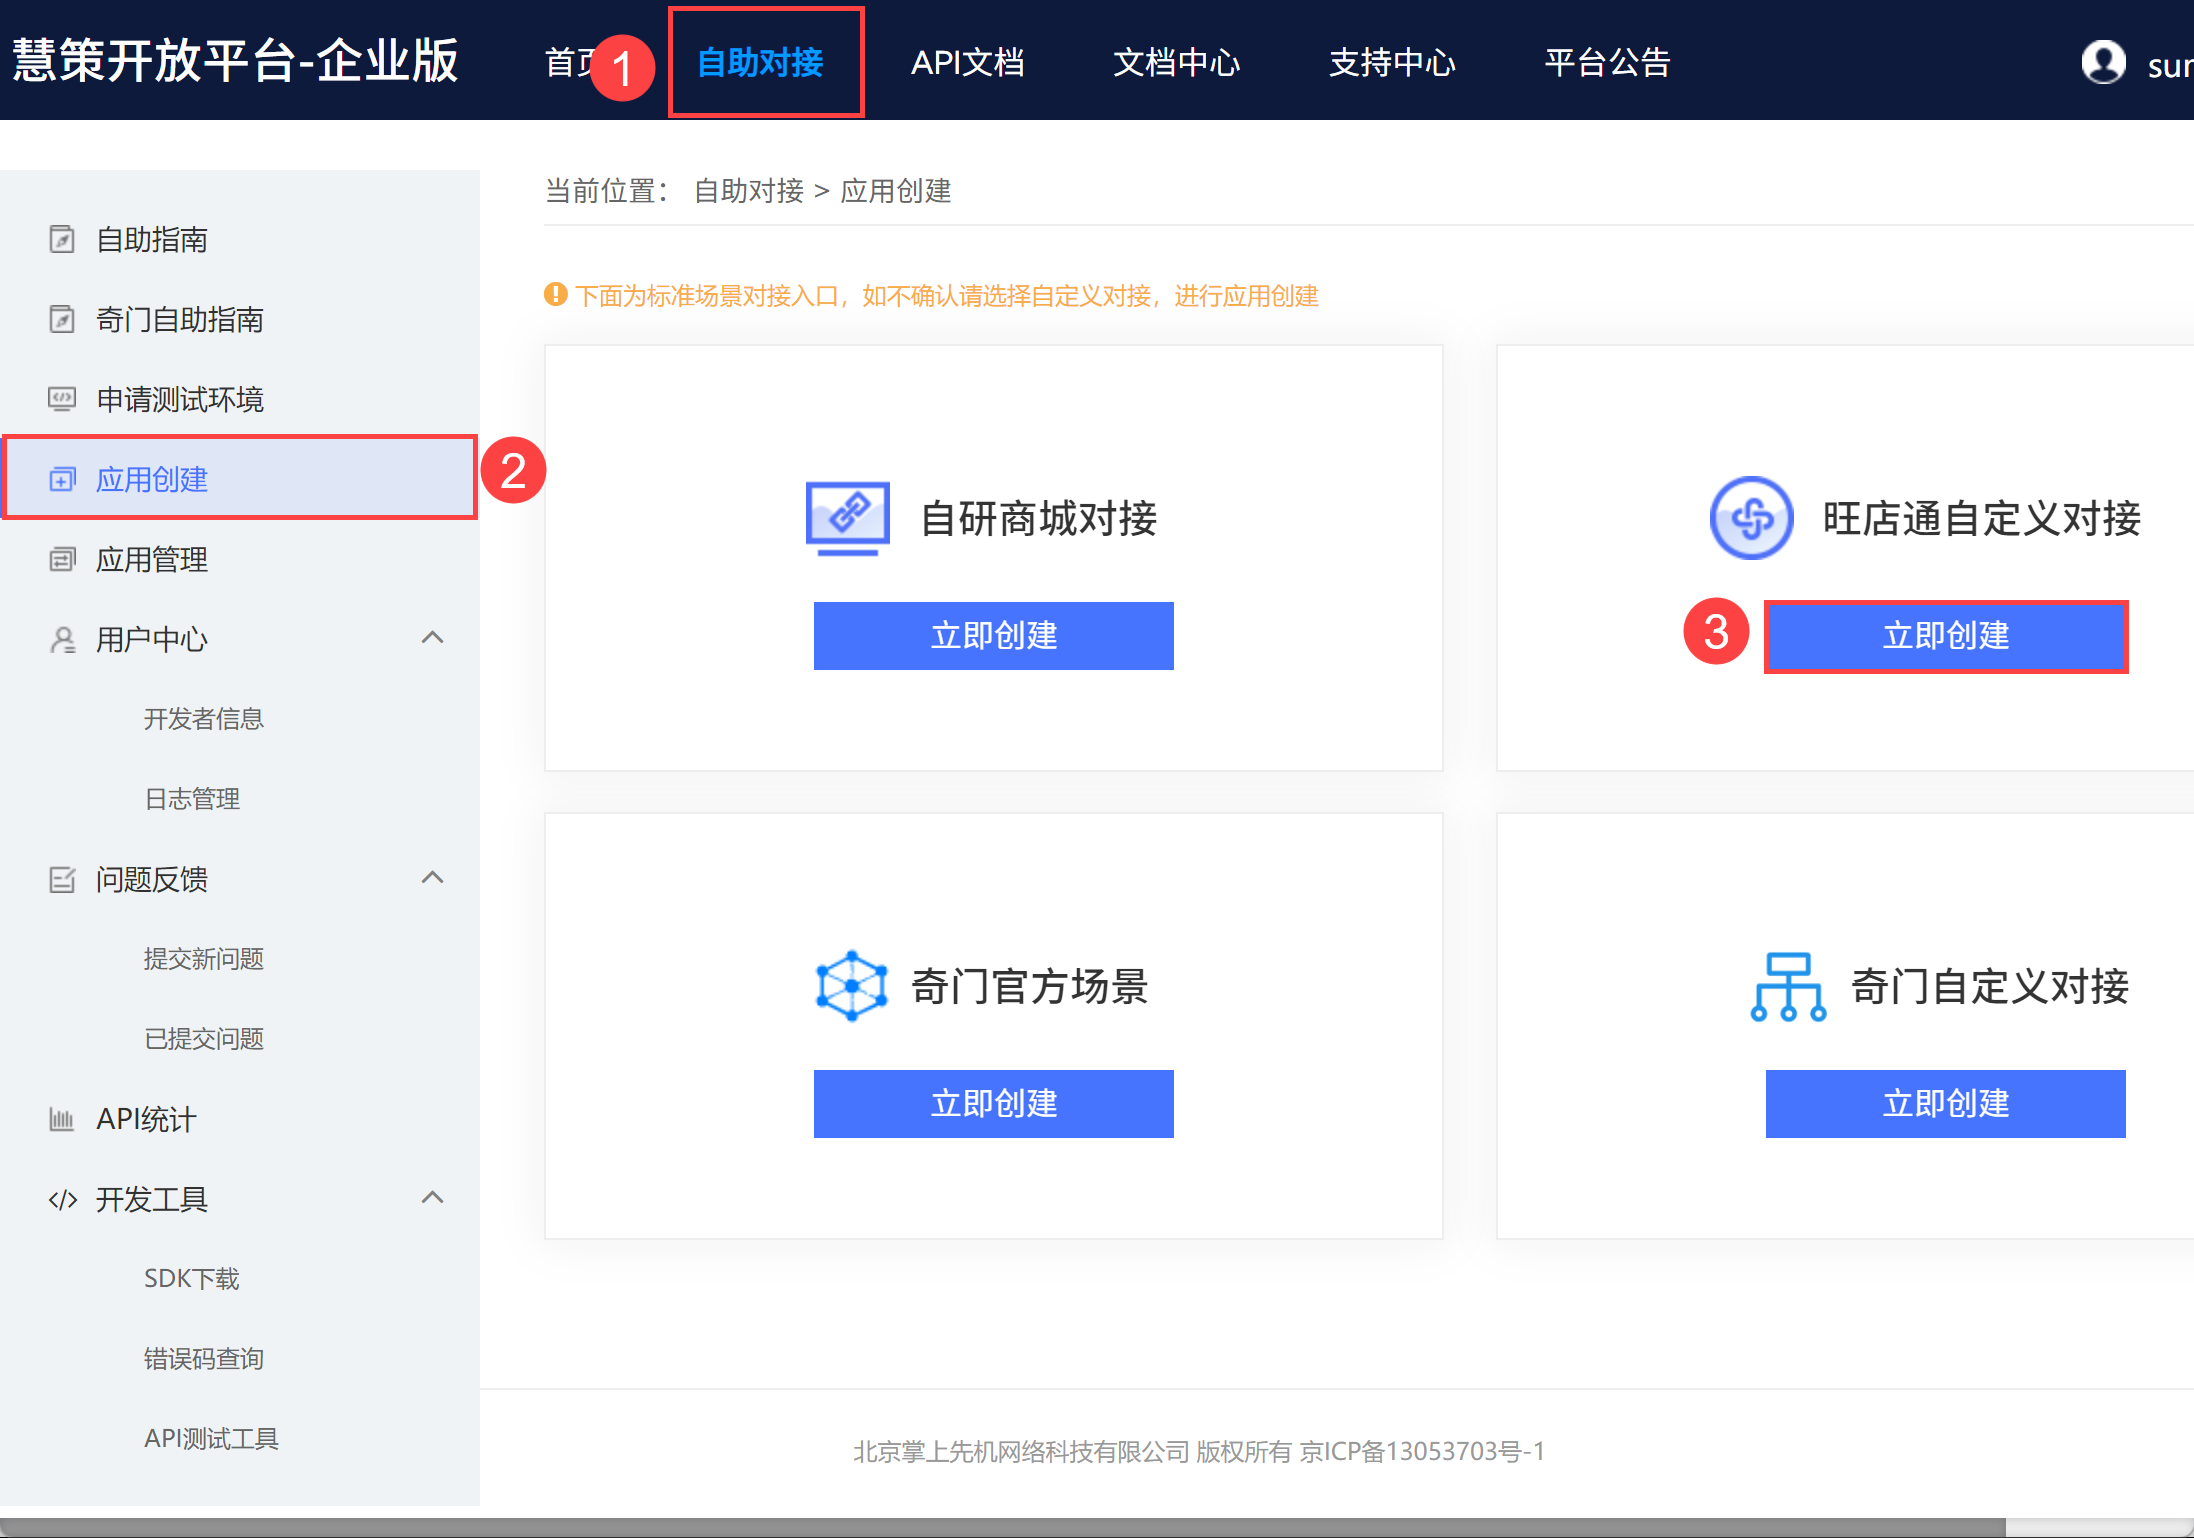This screenshot has height=1538, width=2194.
Task: Click the 奇门官方场景 cube icon
Action: coord(851,986)
